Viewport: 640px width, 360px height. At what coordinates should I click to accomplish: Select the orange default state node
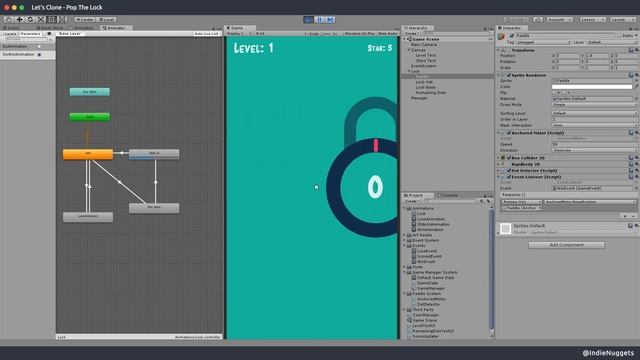(x=88, y=154)
